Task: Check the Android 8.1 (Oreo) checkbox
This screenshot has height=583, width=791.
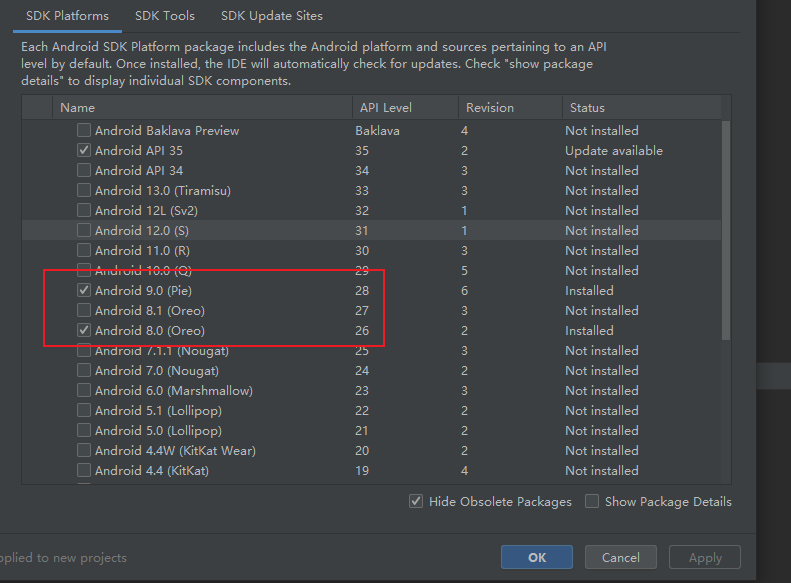Action: click(84, 311)
